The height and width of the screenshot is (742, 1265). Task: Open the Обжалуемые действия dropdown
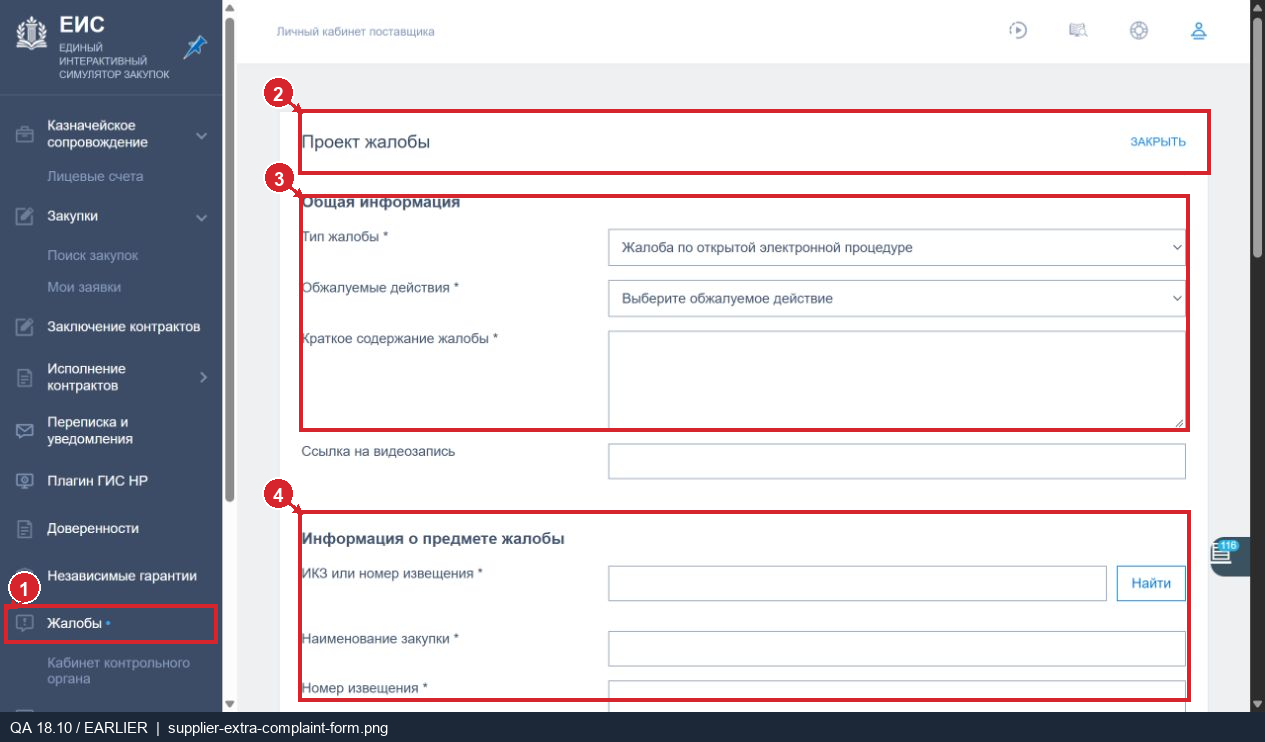tap(897, 298)
